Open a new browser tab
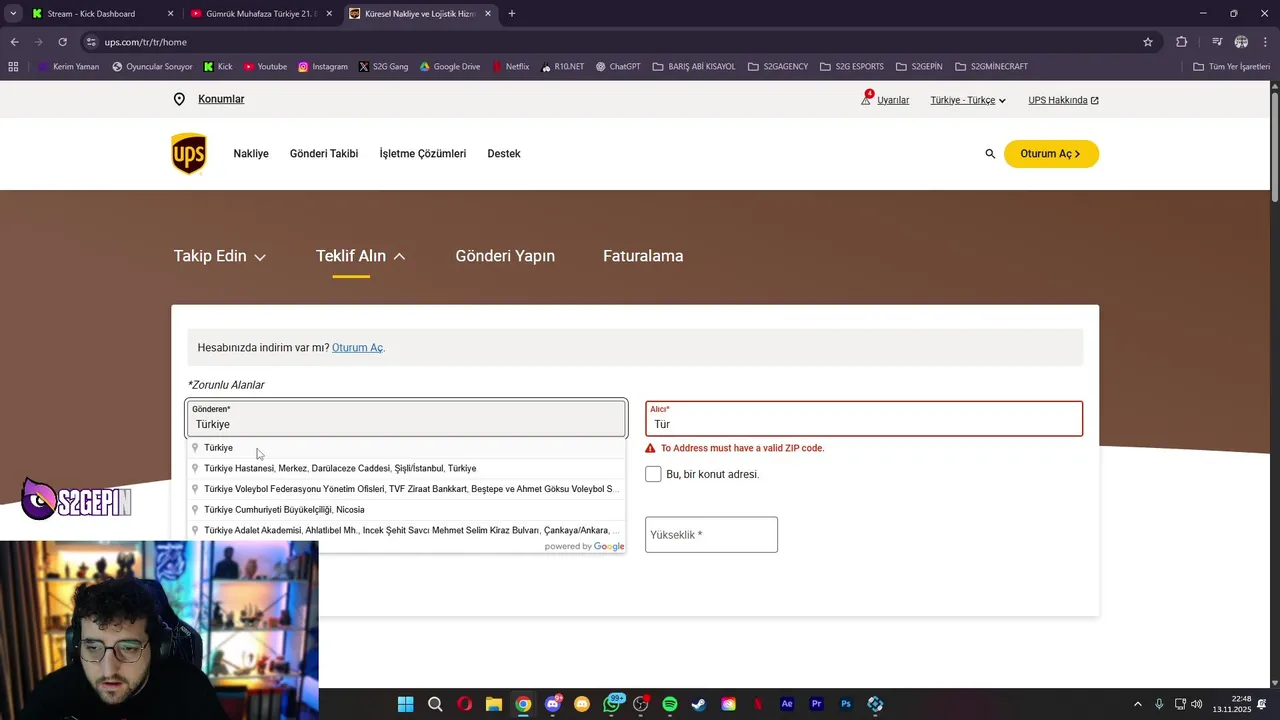 pyautogui.click(x=512, y=14)
